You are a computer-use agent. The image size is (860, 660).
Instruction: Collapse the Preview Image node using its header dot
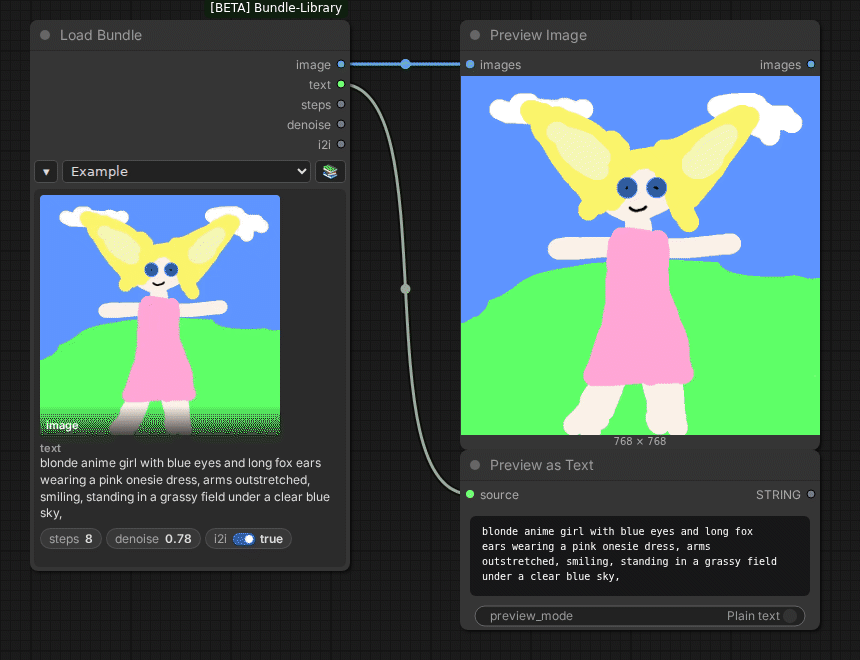coord(475,35)
